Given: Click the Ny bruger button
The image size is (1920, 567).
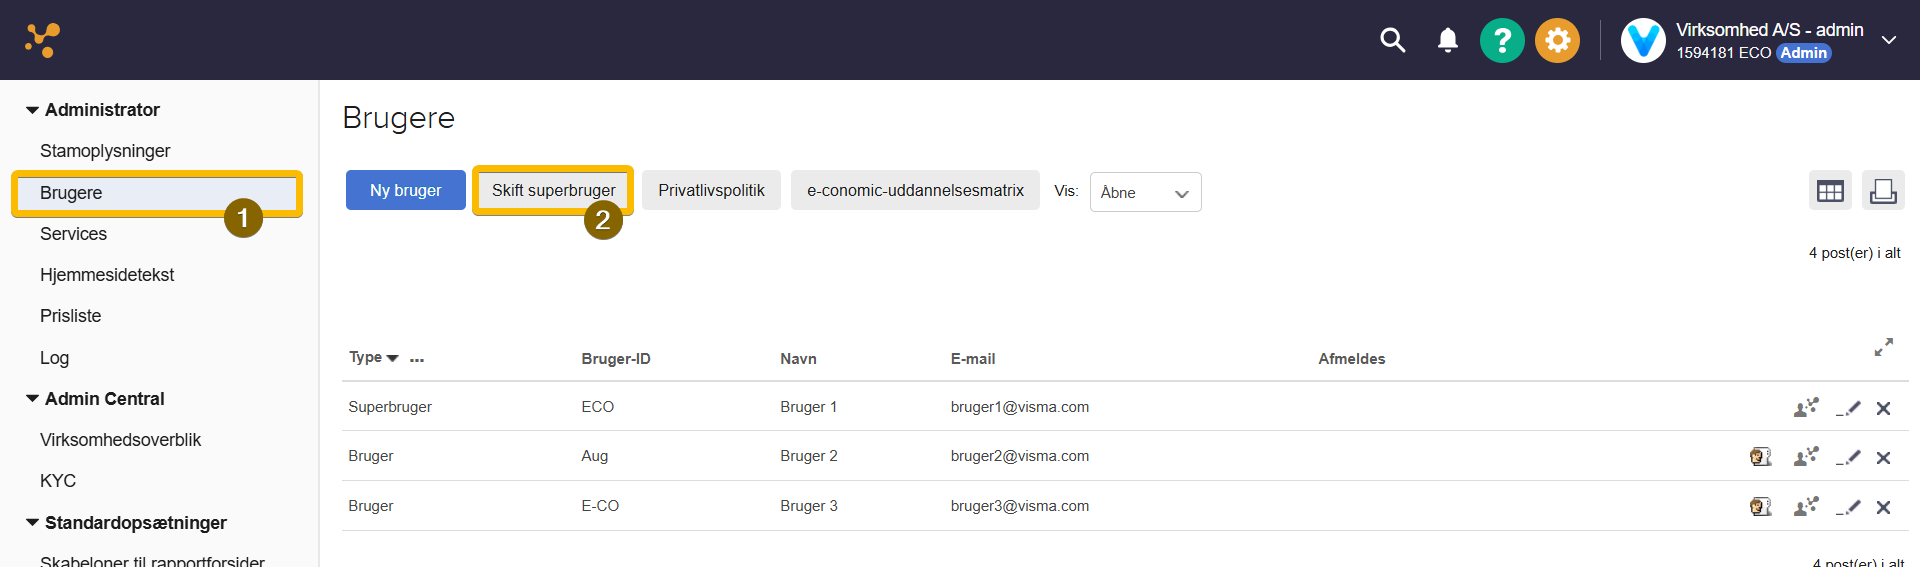Looking at the screenshot, I should [x=405, y=190].
